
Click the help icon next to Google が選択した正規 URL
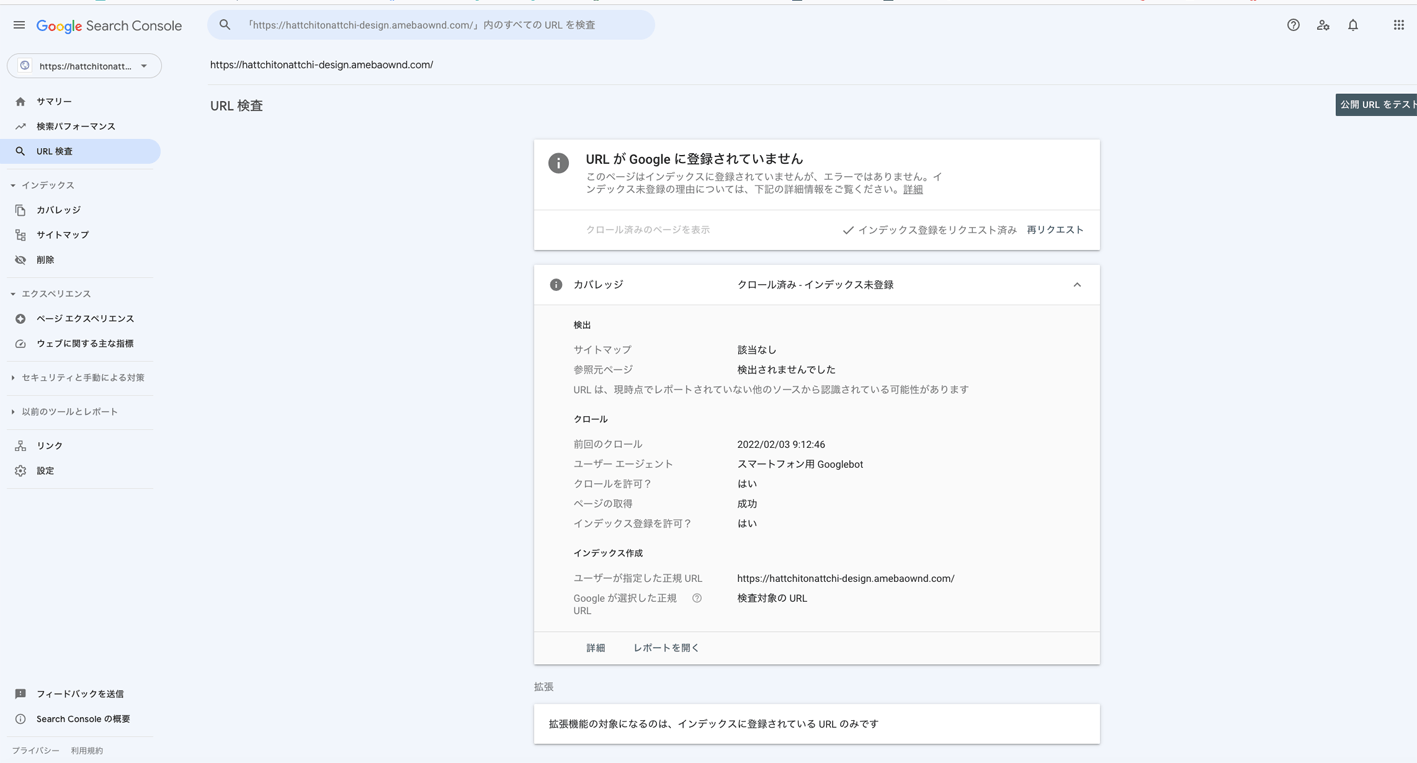pos(697,598)
